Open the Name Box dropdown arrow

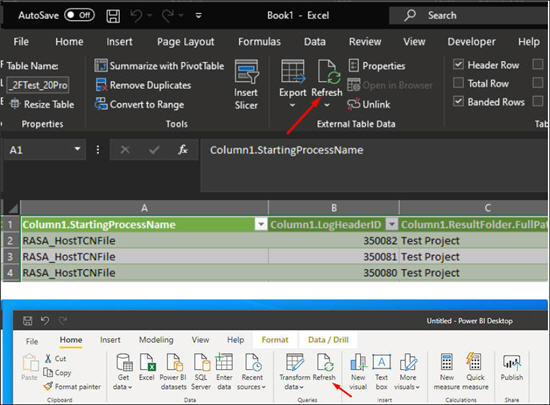(77, 149)
